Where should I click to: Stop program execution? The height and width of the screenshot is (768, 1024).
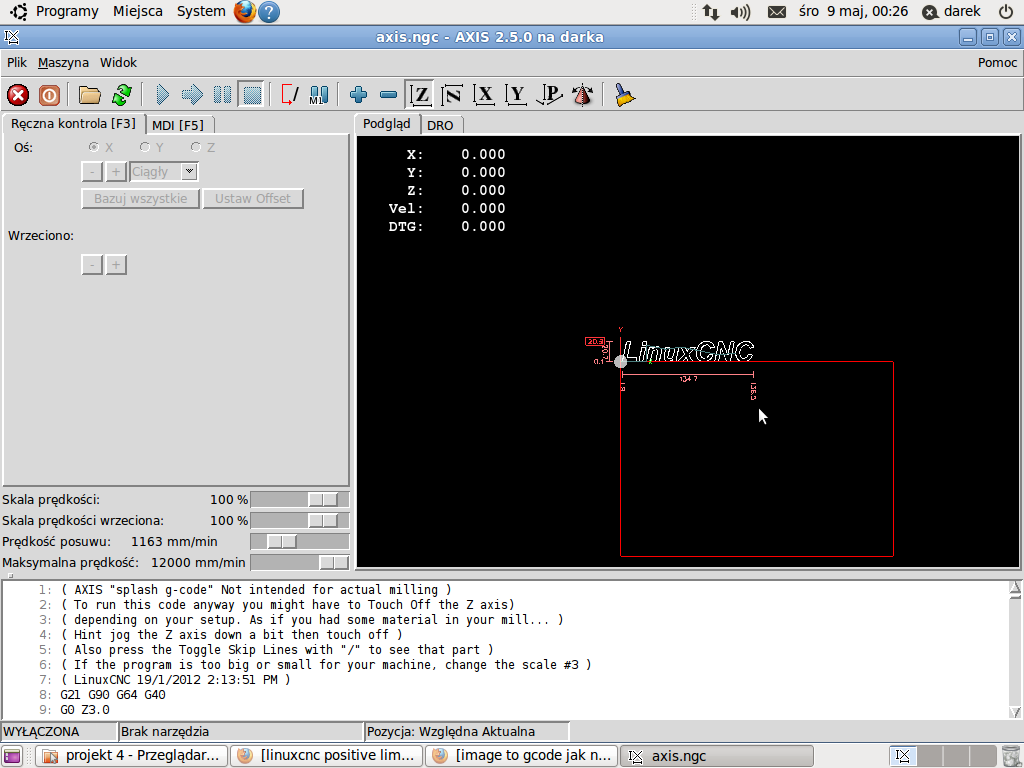[251, 95]
